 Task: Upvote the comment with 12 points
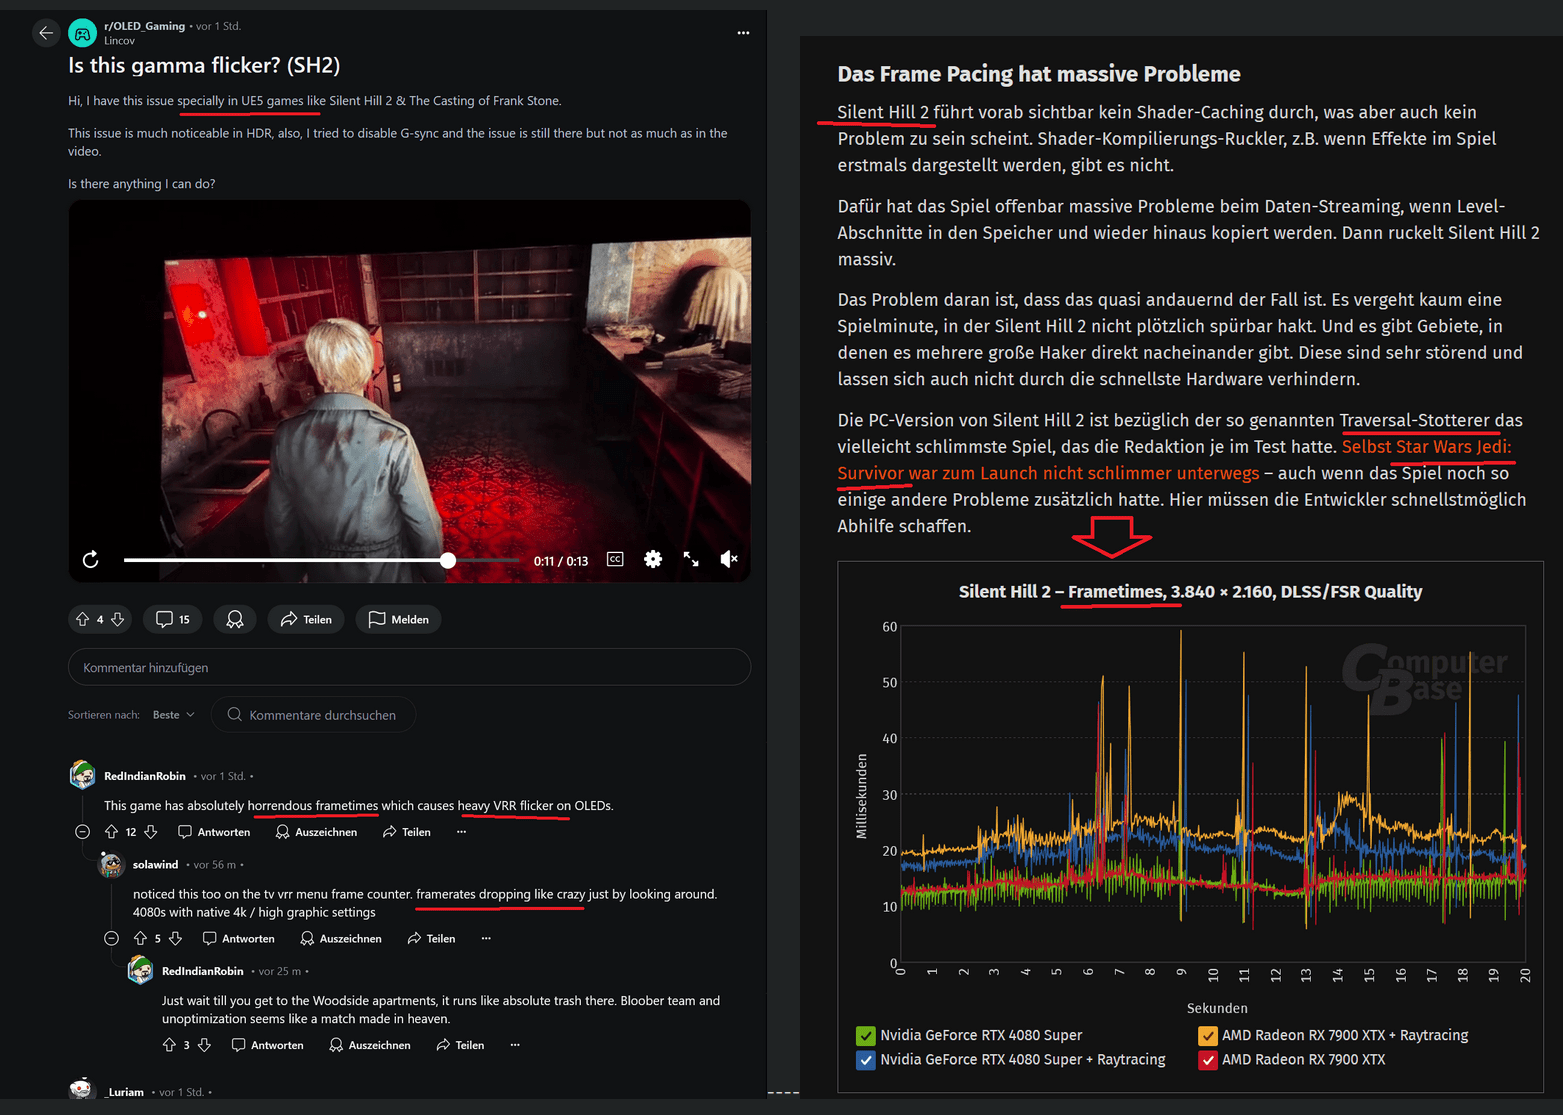(111, 832)
